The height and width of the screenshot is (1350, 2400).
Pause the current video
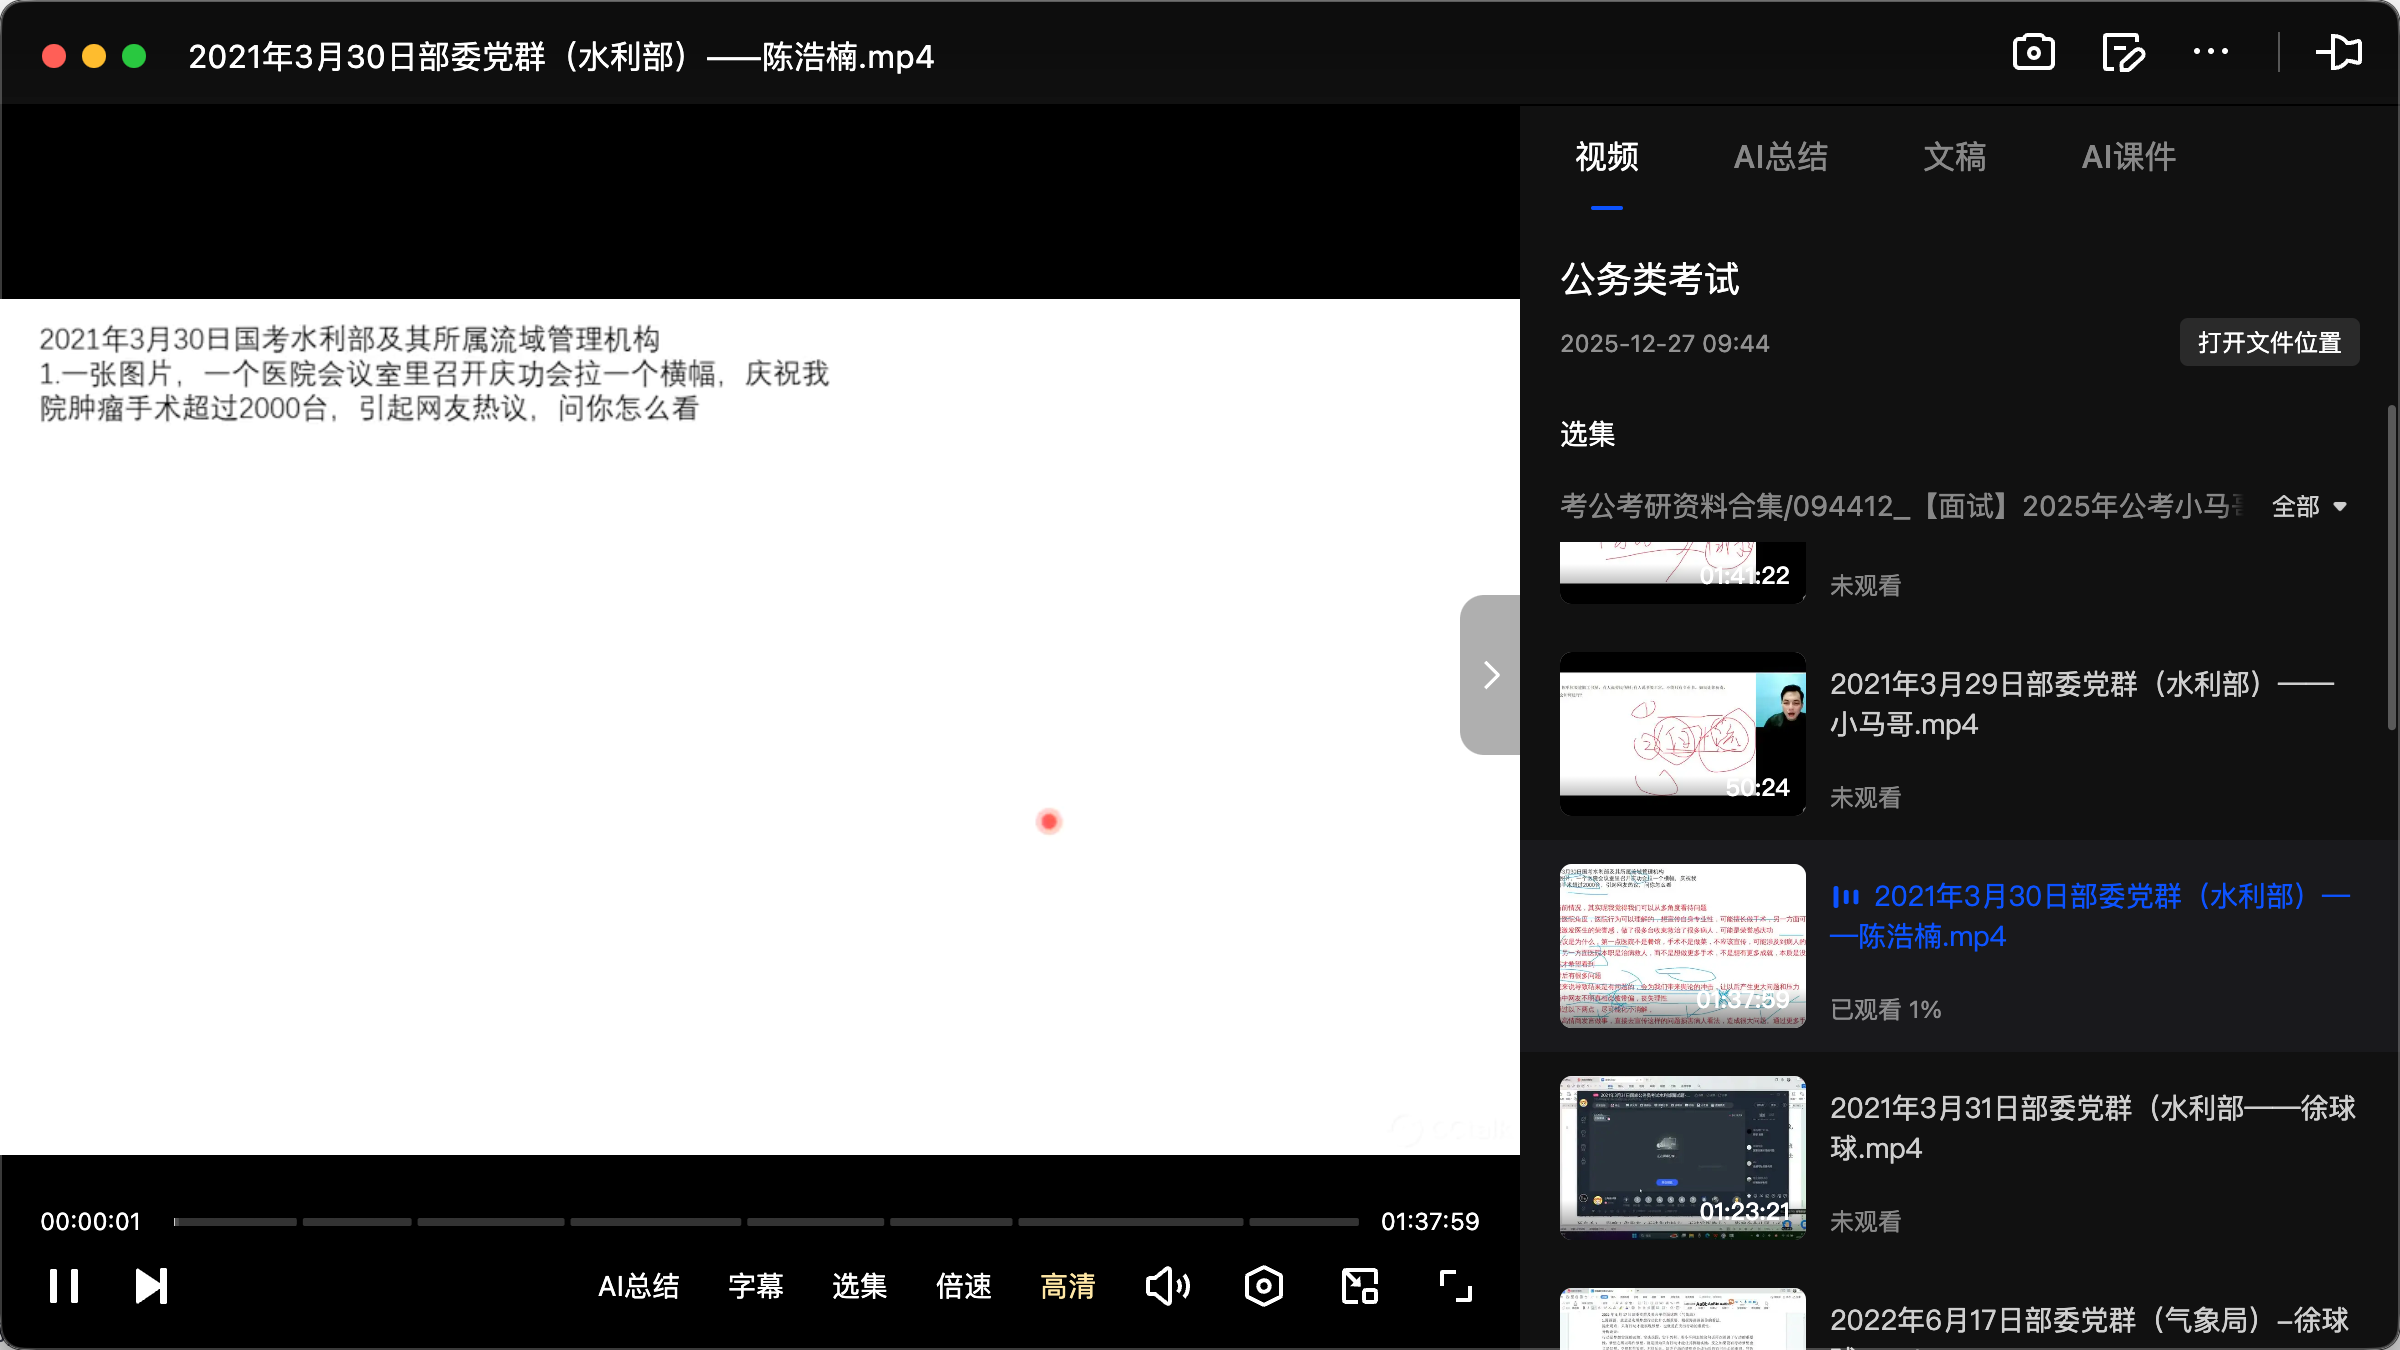point(63,1286)
